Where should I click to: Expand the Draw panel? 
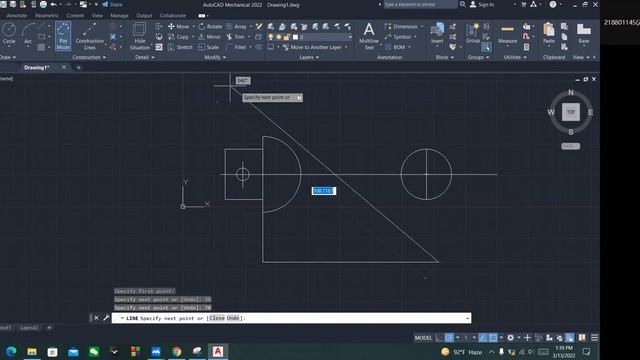[8, 58]
